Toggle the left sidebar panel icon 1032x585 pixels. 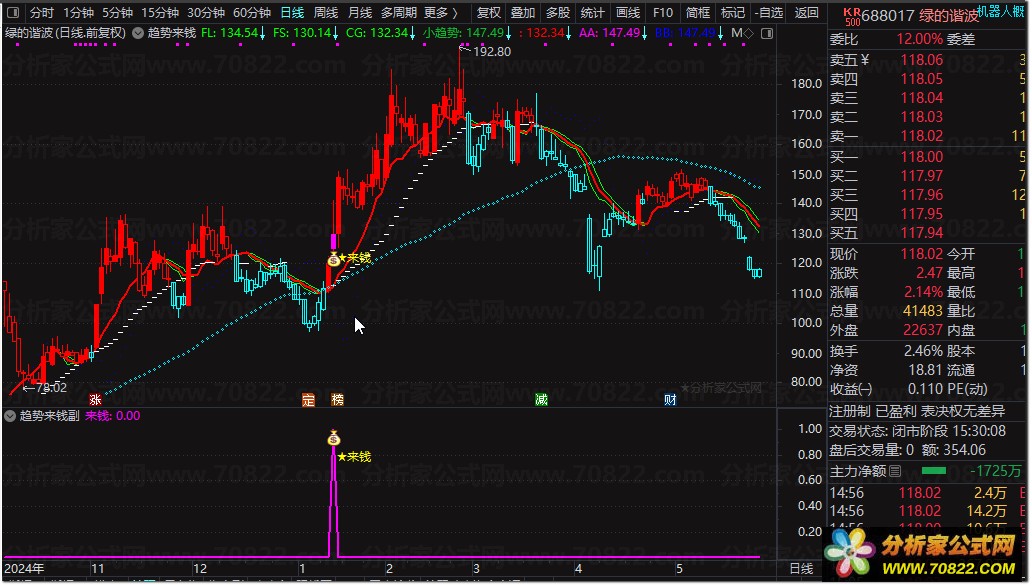click(x=13, y=13)
